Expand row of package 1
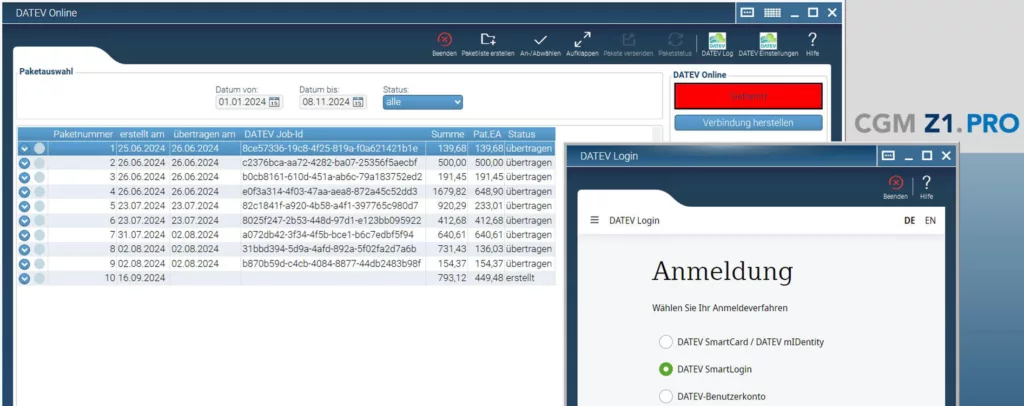The image size is (1024, 406). click(25, 148)
